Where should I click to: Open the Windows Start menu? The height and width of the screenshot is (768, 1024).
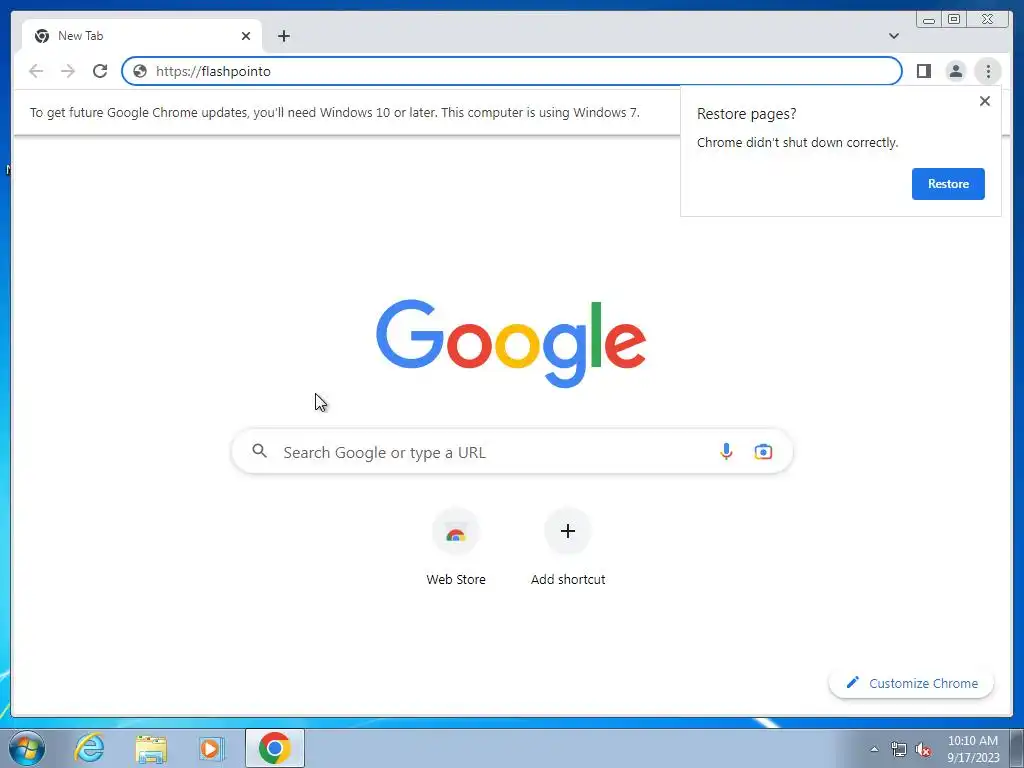pyautogui.click(x=27, y=748)
